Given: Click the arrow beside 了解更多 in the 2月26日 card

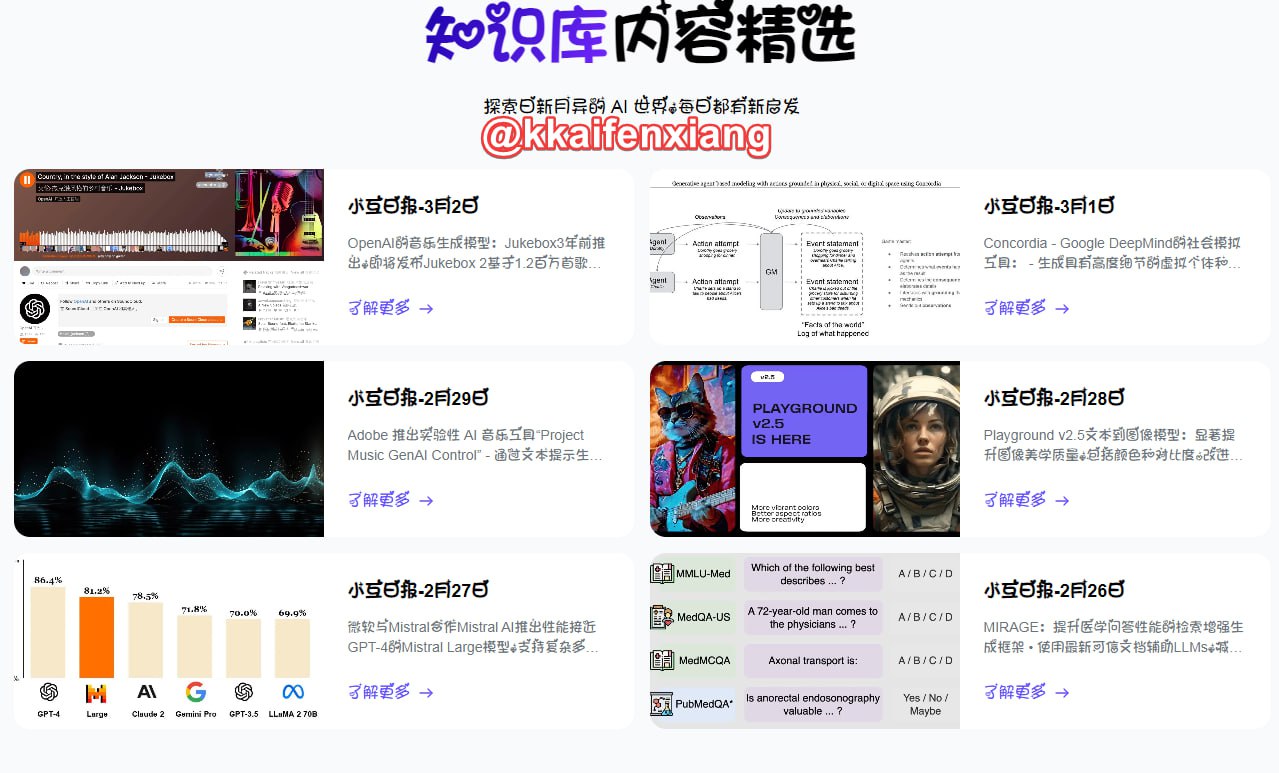Looking at the screenshot, I should point(1062,692).
